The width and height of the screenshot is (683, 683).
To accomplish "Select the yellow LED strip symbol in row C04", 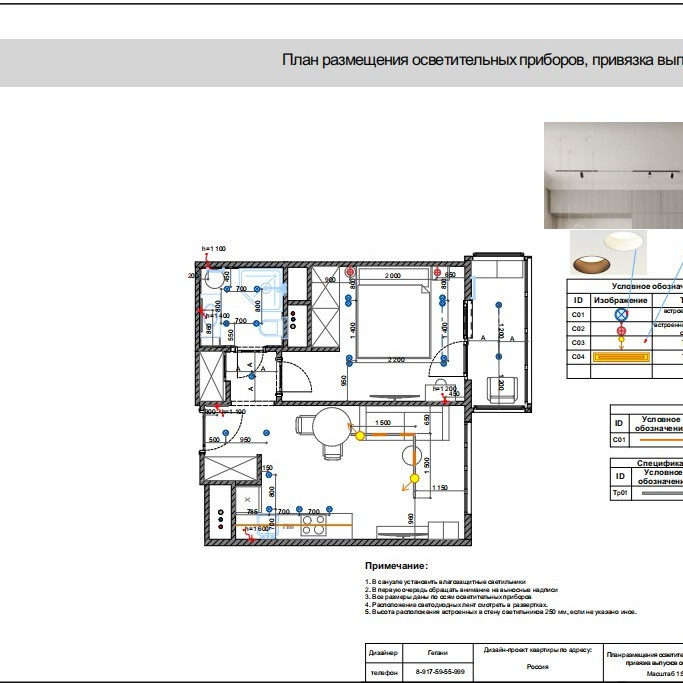I will [620, 356].
